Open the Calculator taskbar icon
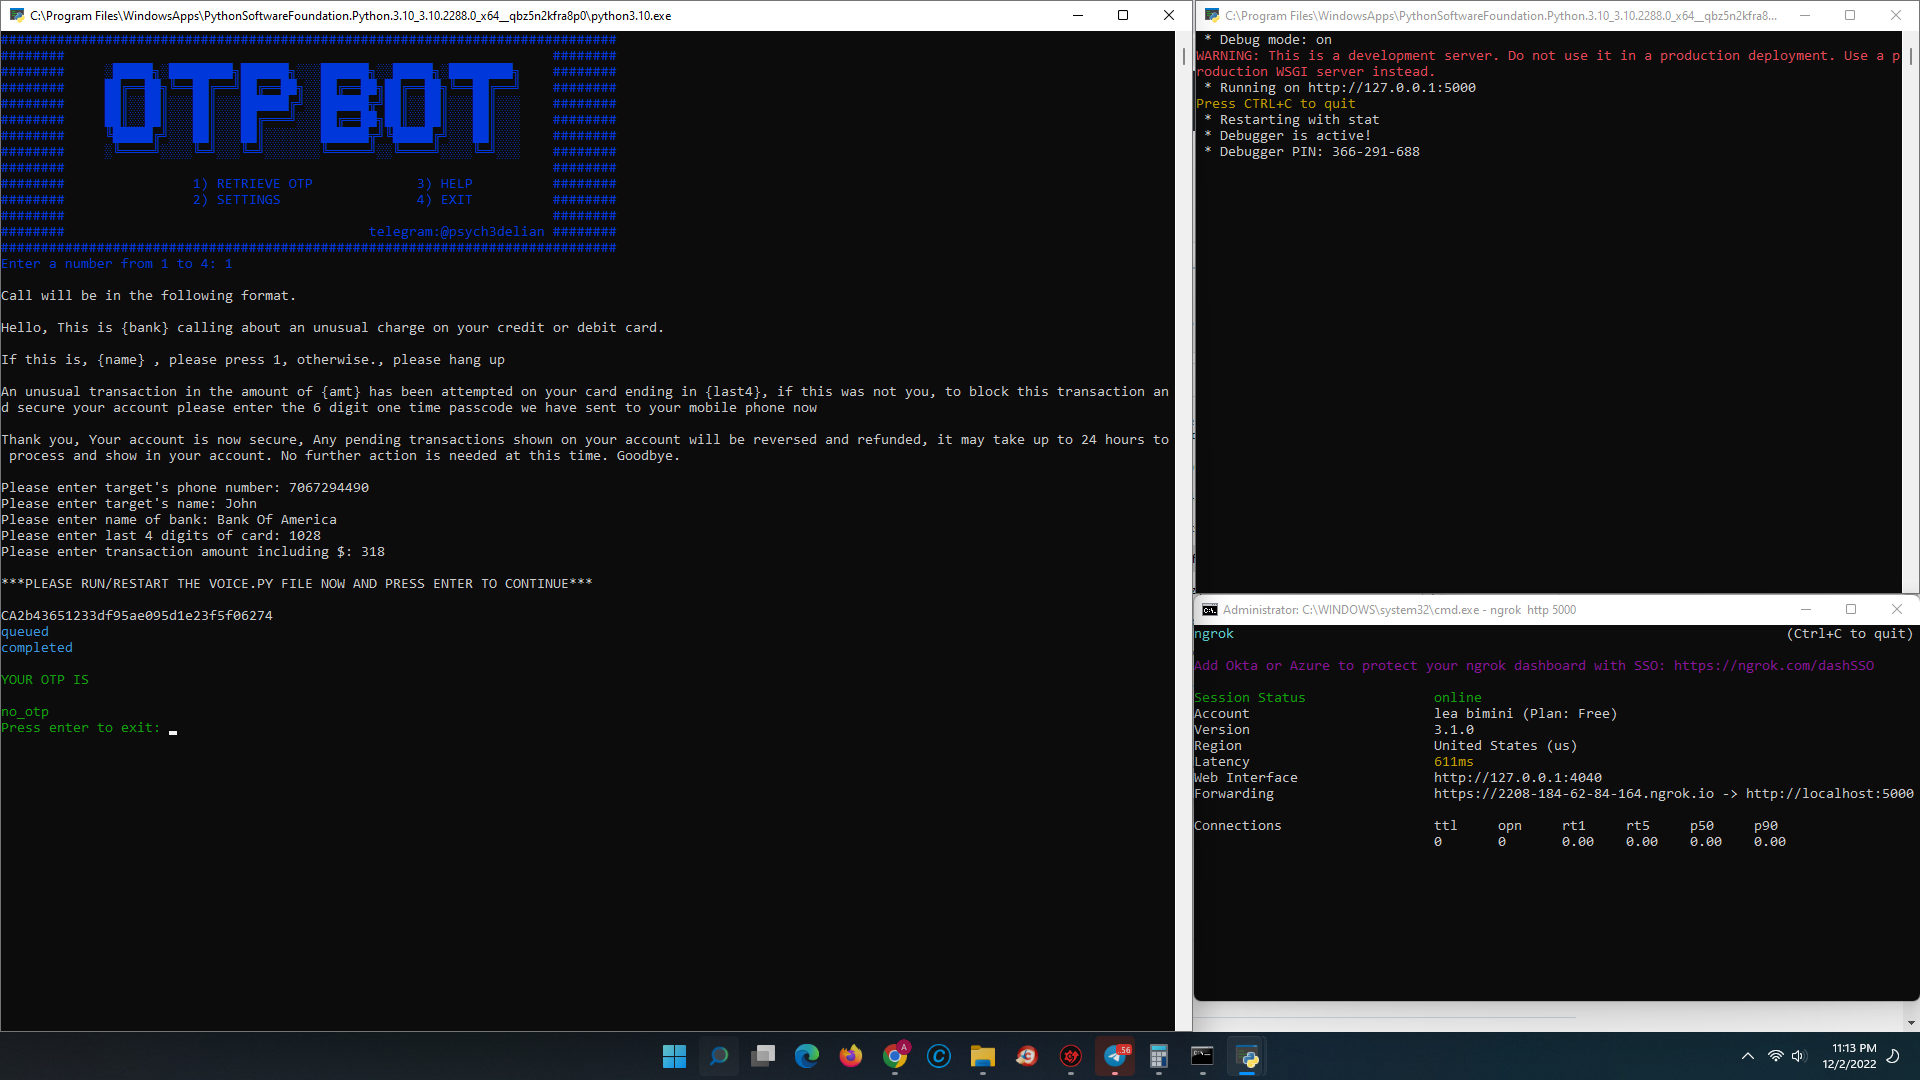The height and width of the screenshot is (1080, 1920). click(1159, 1056)
